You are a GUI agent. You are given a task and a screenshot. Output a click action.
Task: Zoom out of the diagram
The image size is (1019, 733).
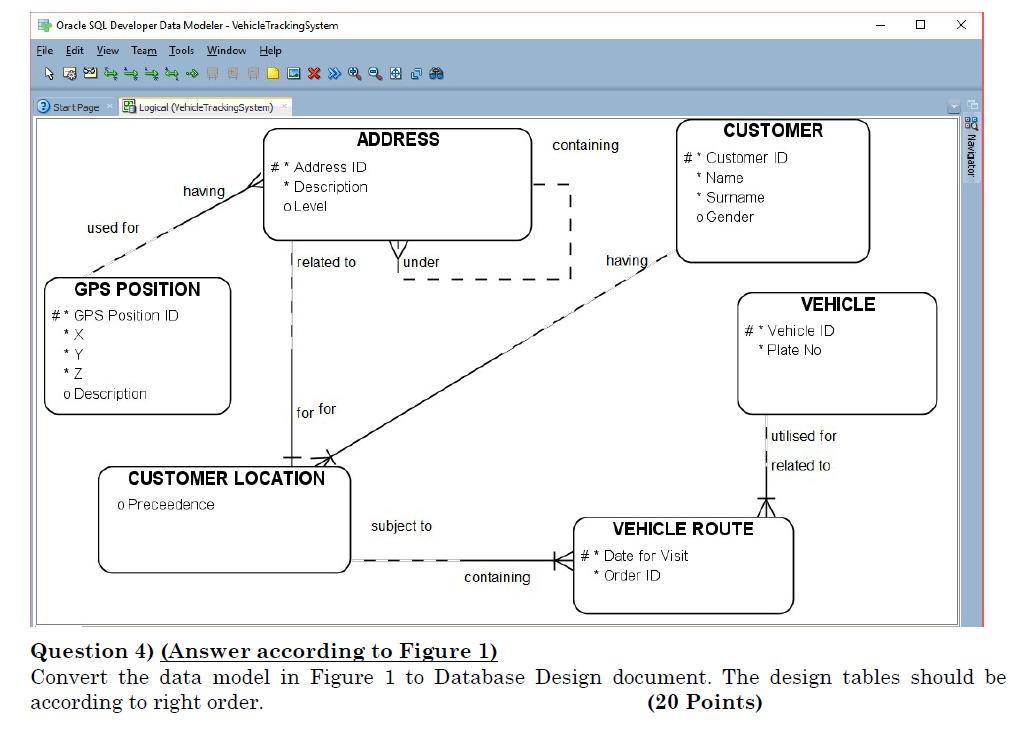pos(371,72)
